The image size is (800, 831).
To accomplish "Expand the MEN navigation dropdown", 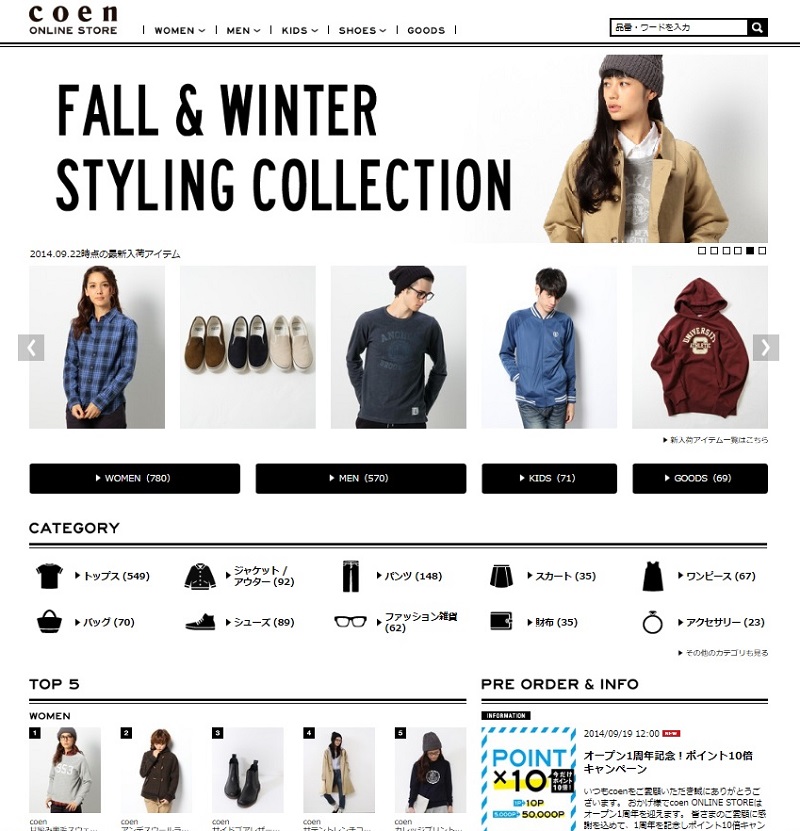I will click(243, 31).
